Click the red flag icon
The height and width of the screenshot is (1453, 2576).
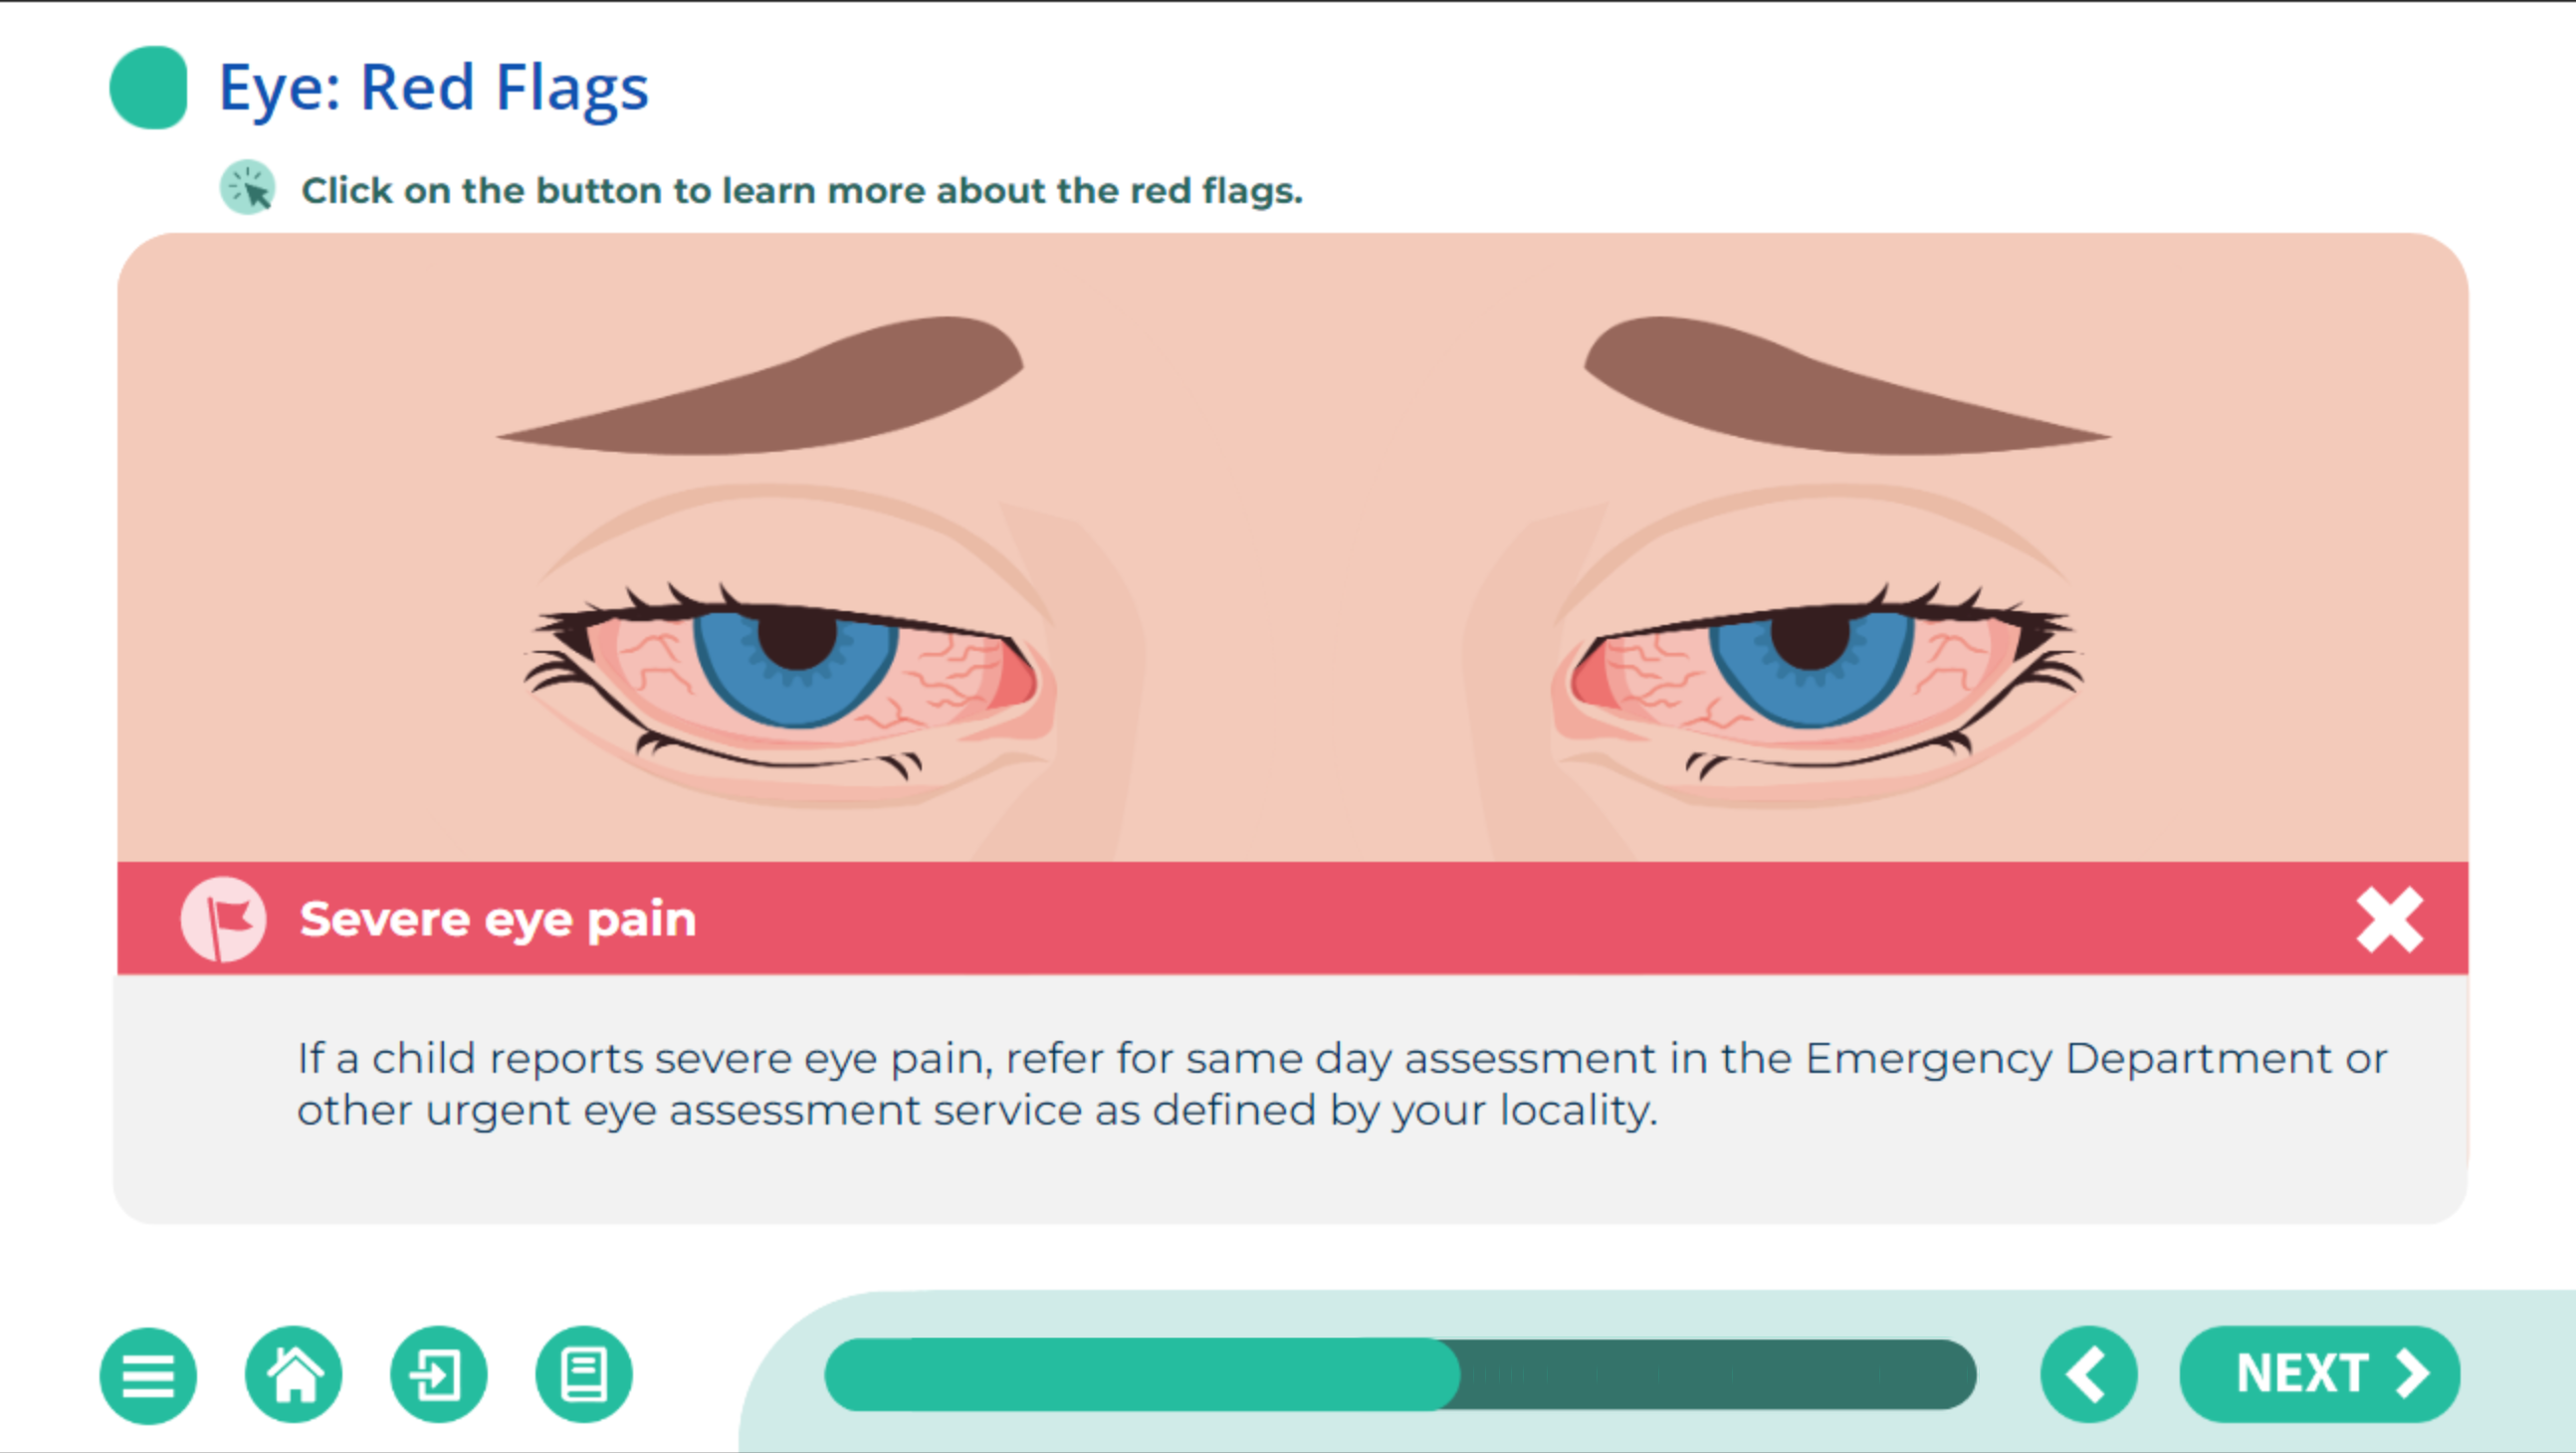click(223, 919)
